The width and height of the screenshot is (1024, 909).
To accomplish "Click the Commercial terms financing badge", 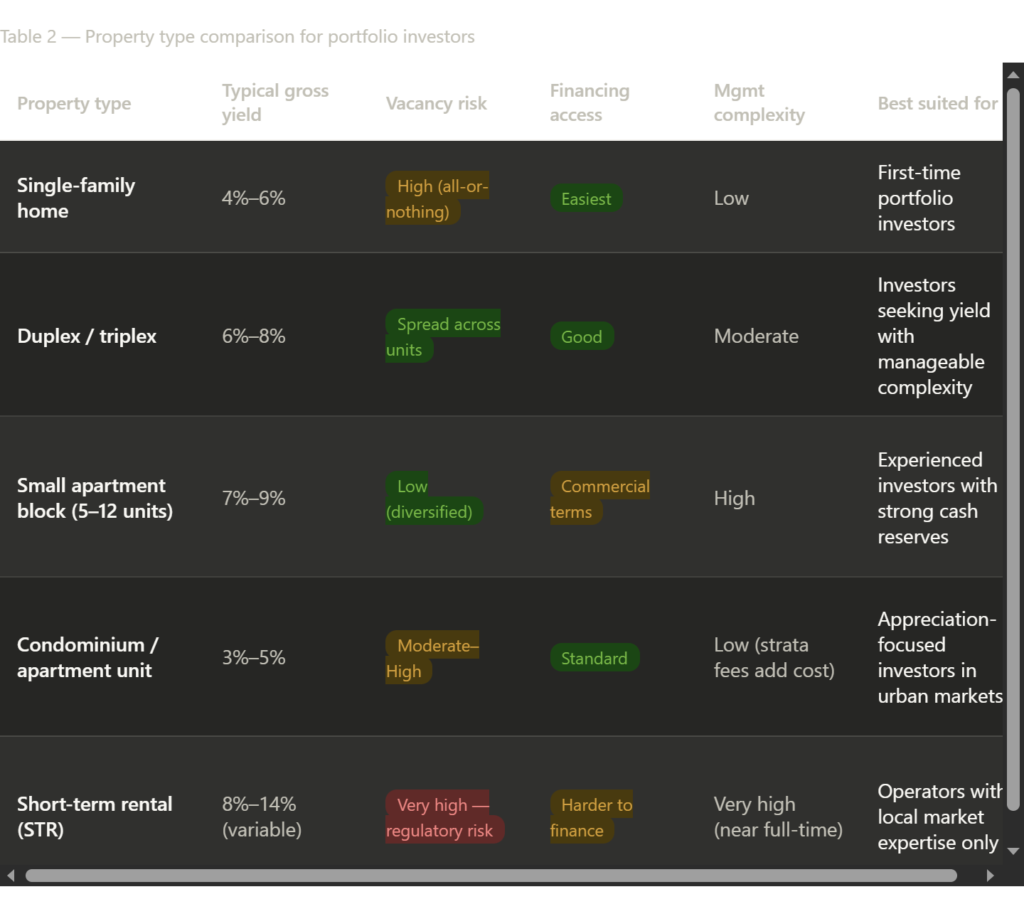I will [x=599, y=499].
